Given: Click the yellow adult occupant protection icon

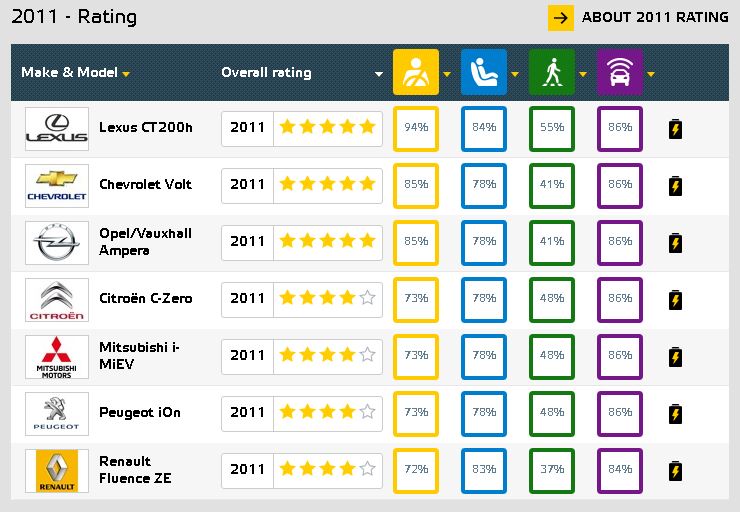Looking at the screenshot, I should pyautogui.click(x=416, y=72).
